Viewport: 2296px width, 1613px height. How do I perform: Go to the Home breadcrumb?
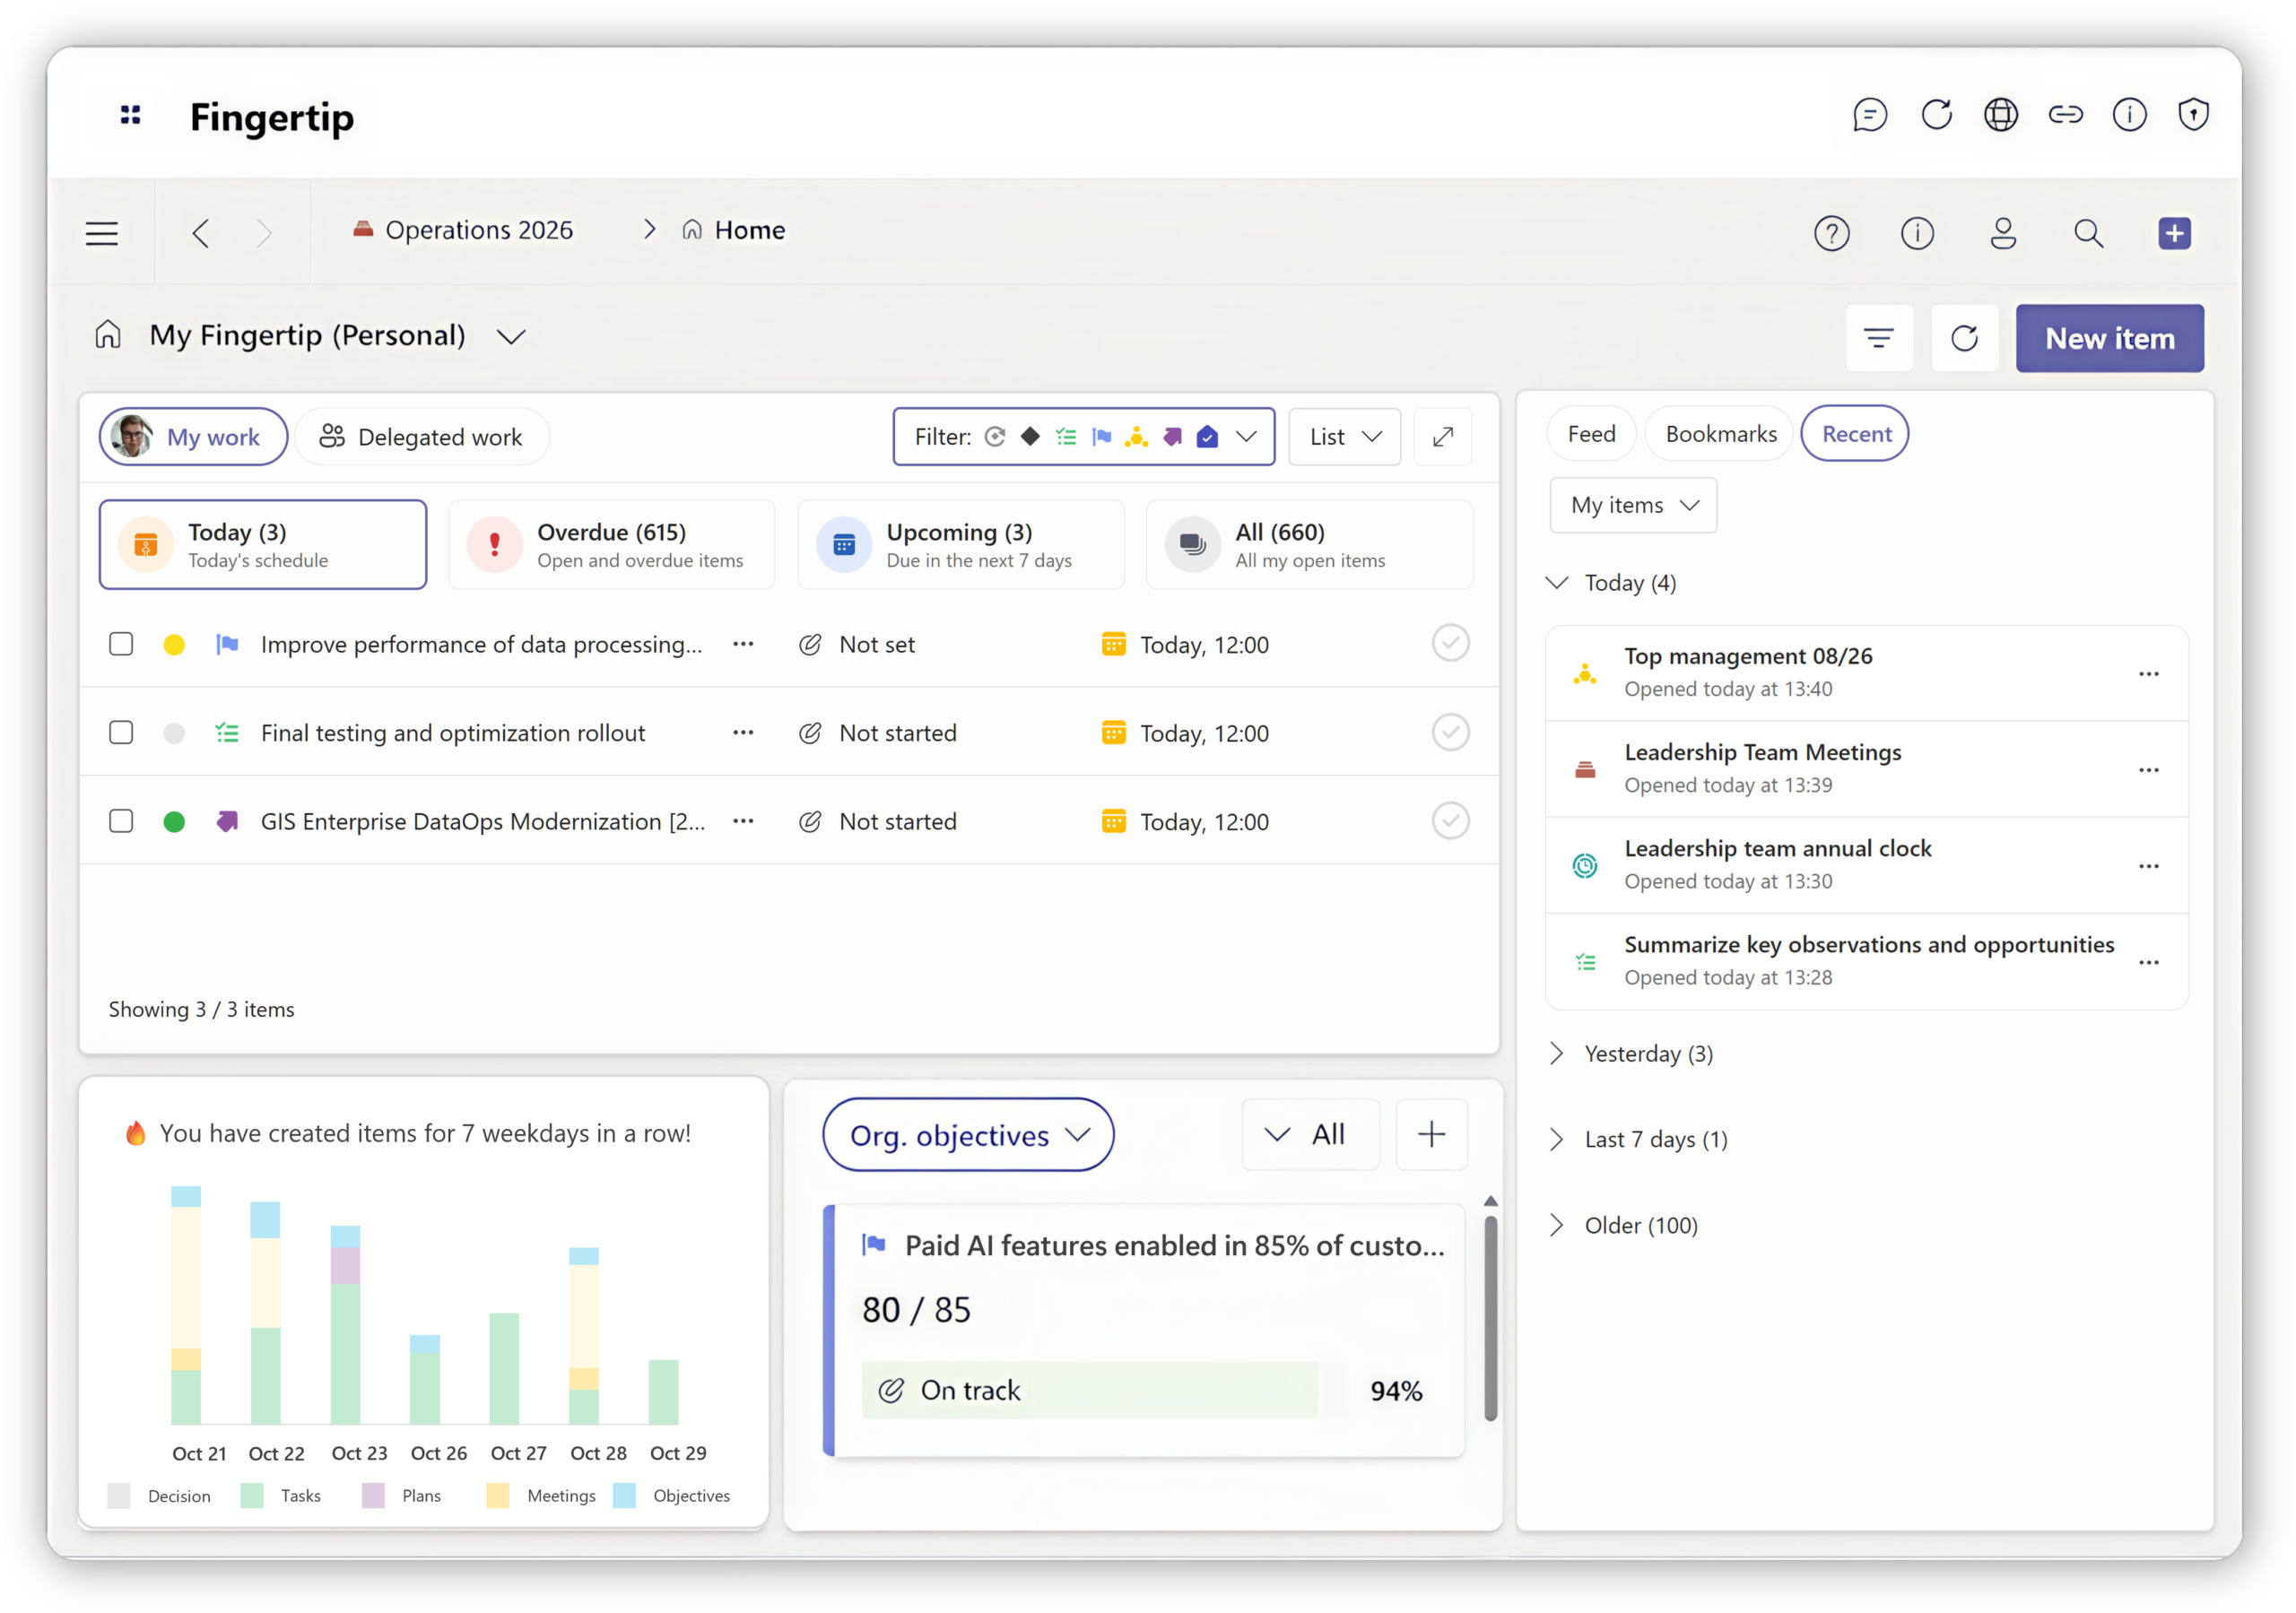(734, 230)
